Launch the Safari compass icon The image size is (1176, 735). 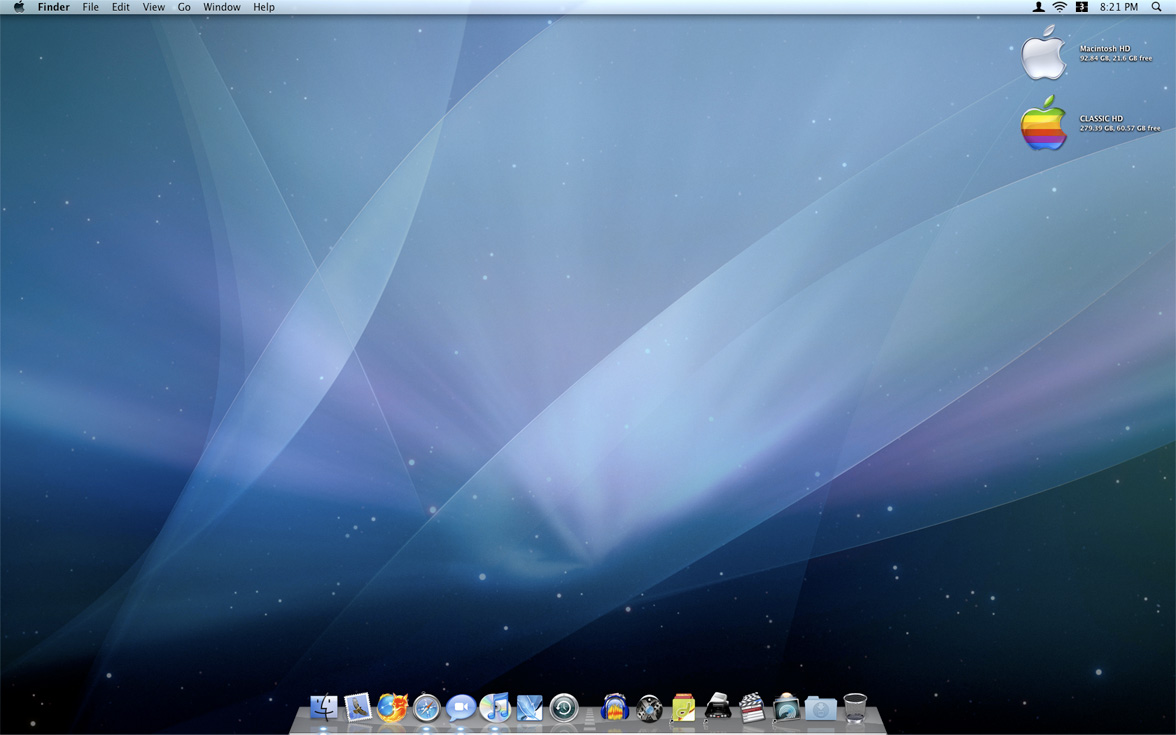(x=427, y=707)
